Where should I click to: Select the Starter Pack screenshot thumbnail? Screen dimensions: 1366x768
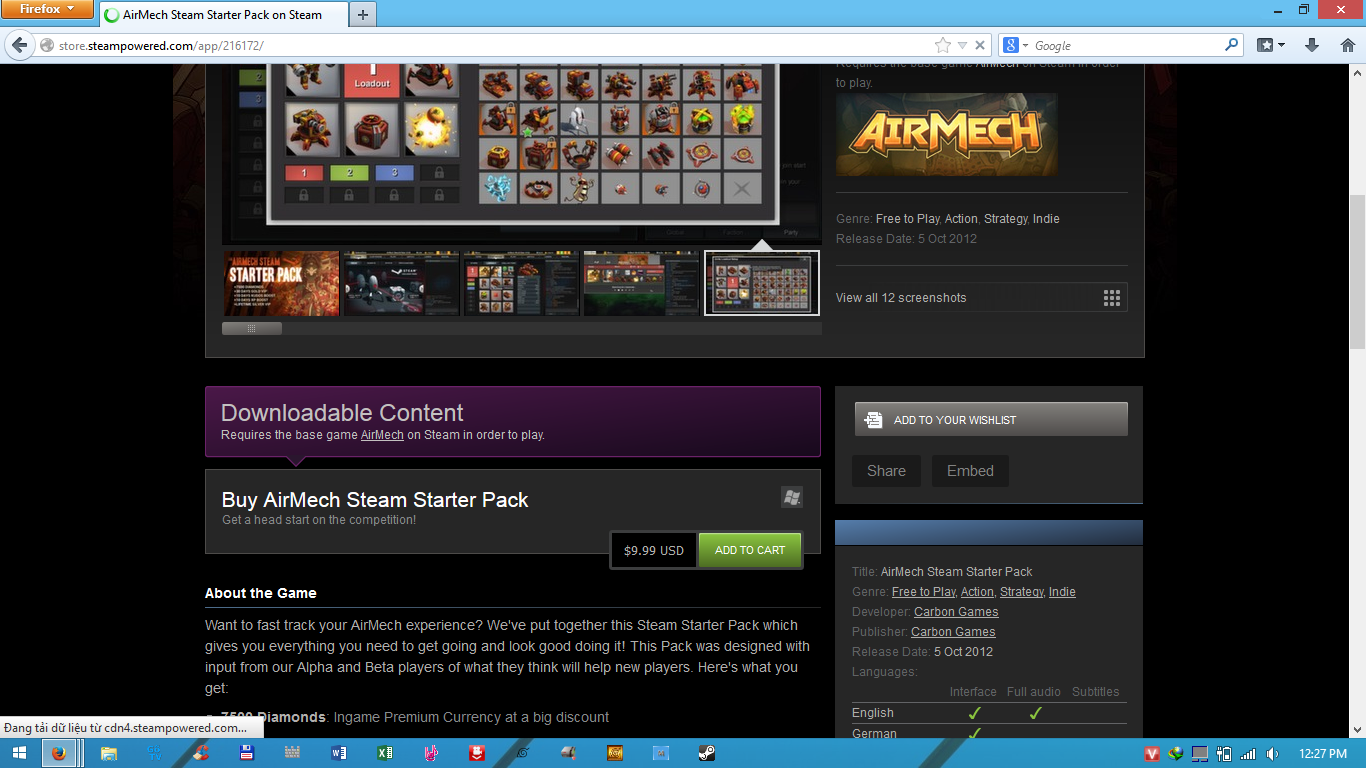click(x=281, y=283)
